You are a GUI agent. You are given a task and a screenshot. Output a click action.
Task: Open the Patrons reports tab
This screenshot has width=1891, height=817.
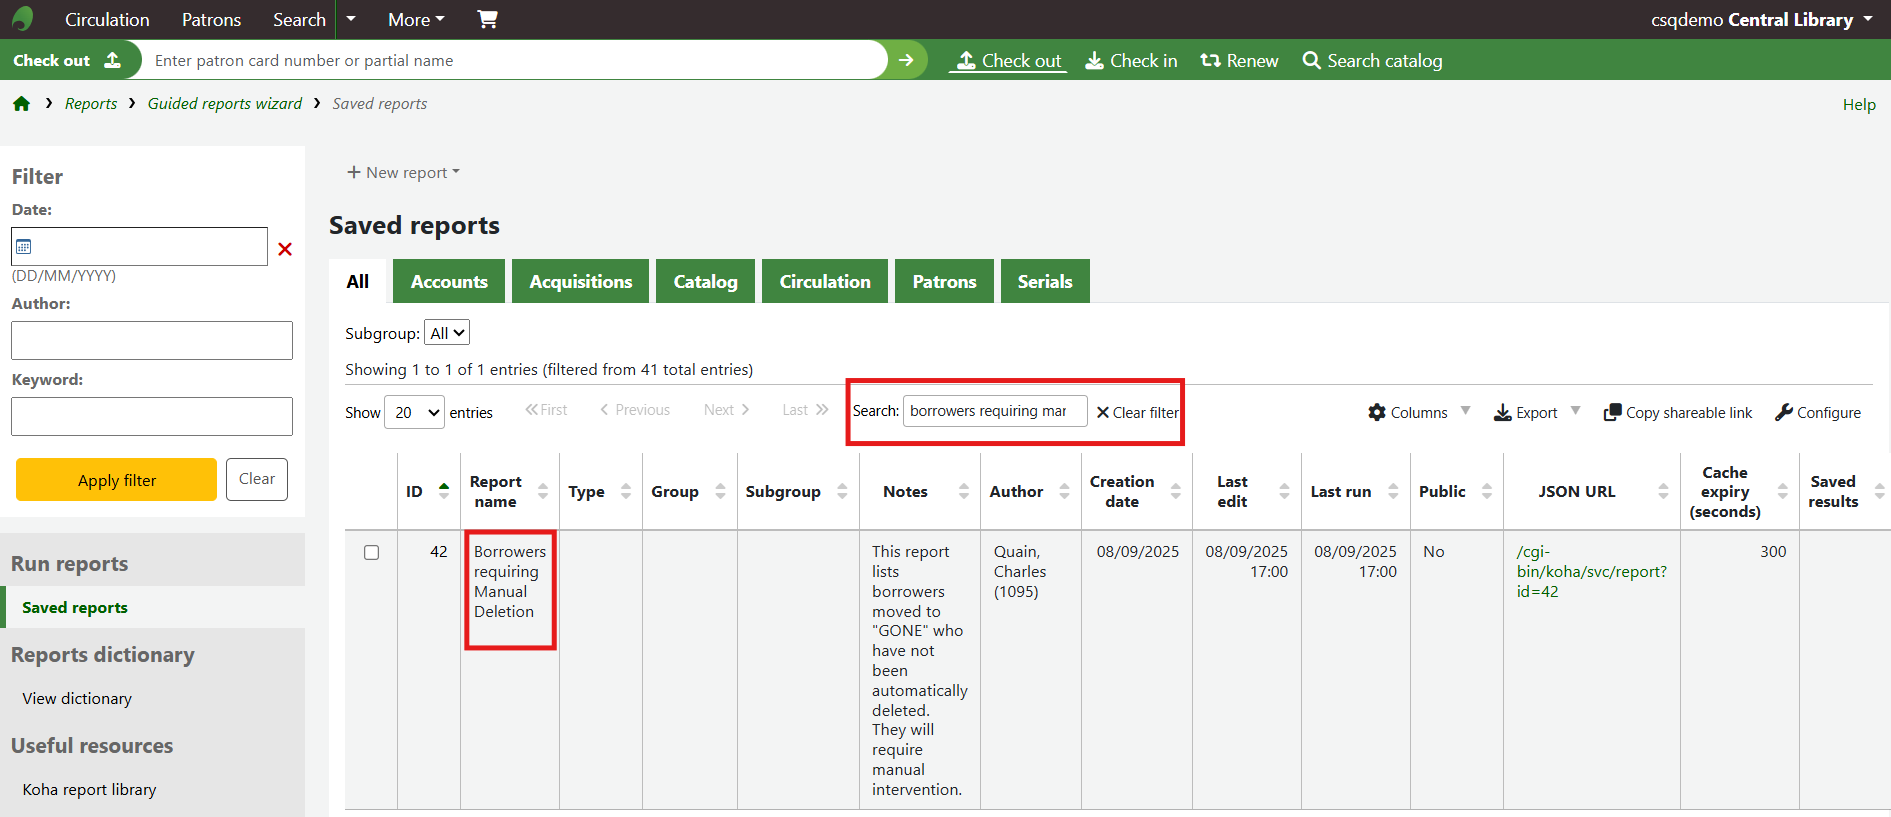click(943, 282)
